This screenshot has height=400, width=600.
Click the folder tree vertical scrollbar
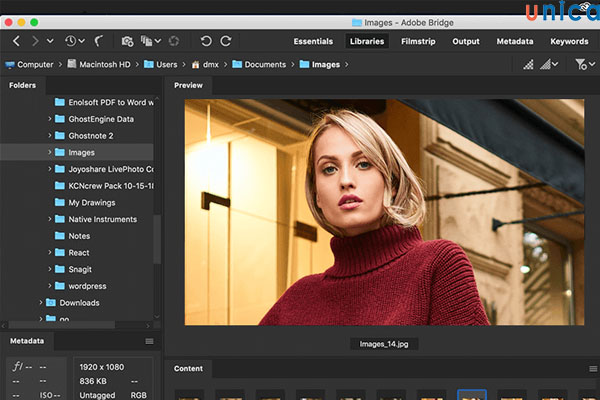pyautogui.click(x=157, y=239)
